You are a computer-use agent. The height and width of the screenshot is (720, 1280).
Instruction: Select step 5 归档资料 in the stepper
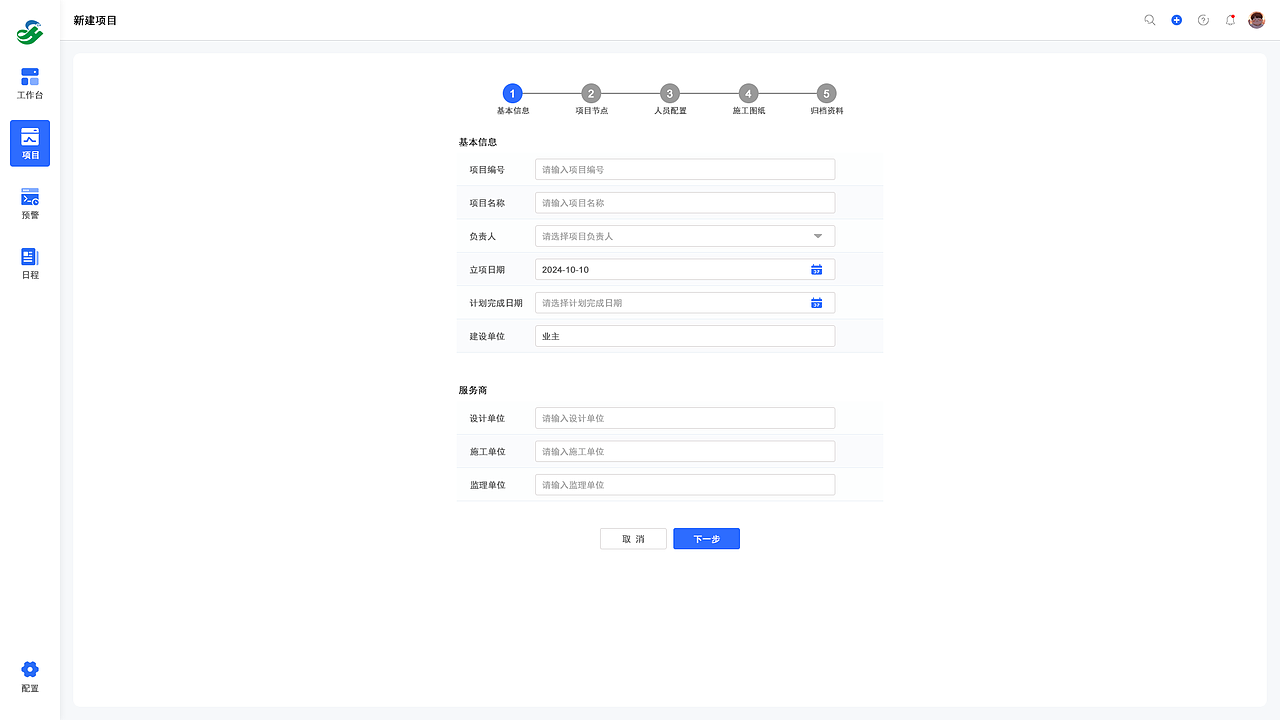tap(826, 93)
